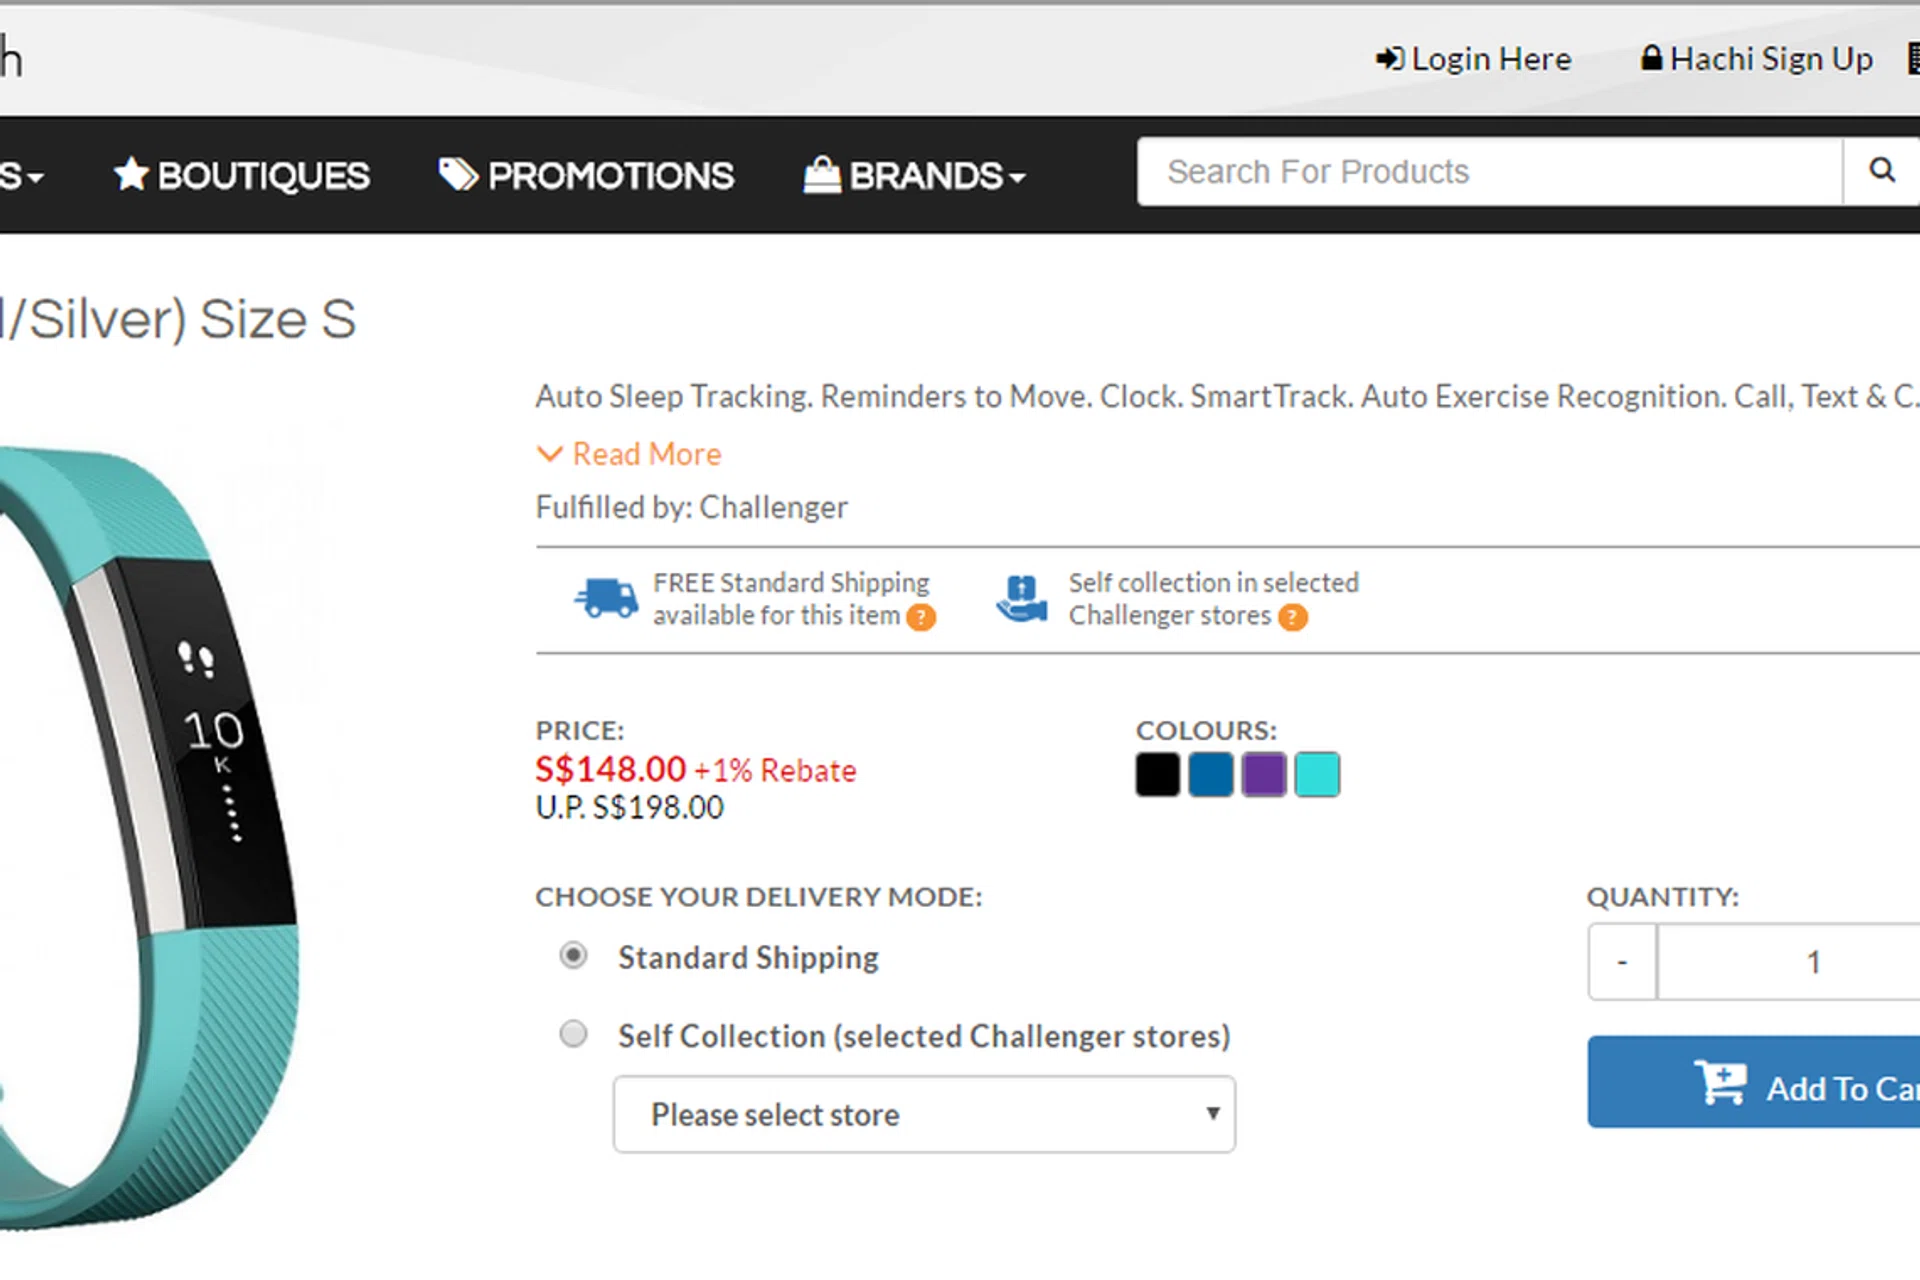
Task: Click the Add To Cart trolley icon
Action: [x=1720, y=1082]
